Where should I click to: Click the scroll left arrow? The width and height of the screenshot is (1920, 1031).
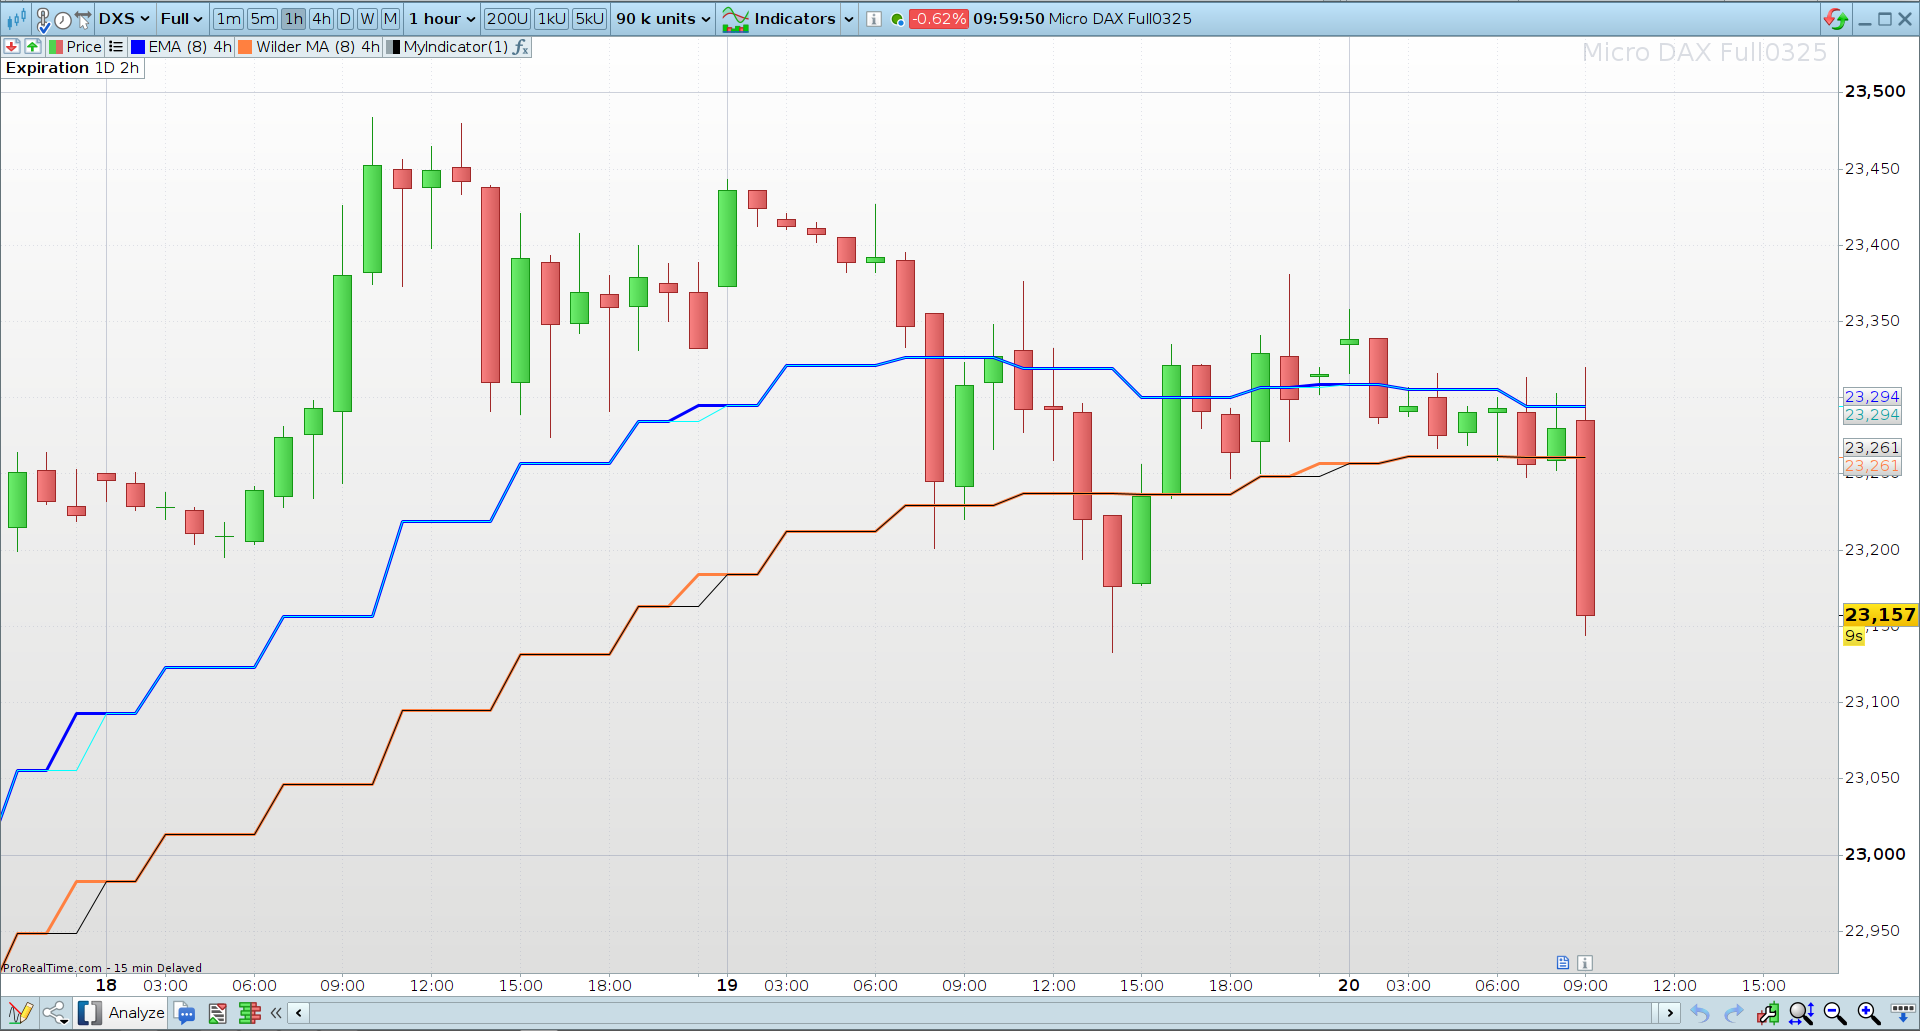click(x=298, y=1013)
